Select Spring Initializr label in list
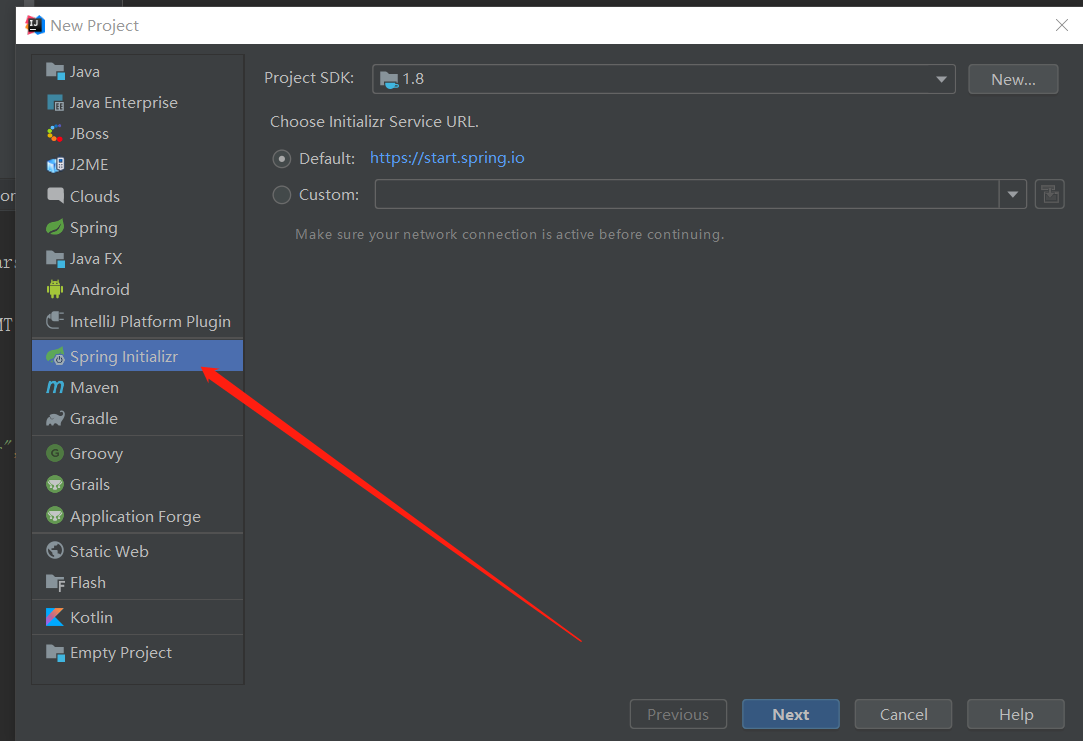This screenshot has height=741, width=1083. click(x=124, y=356)
